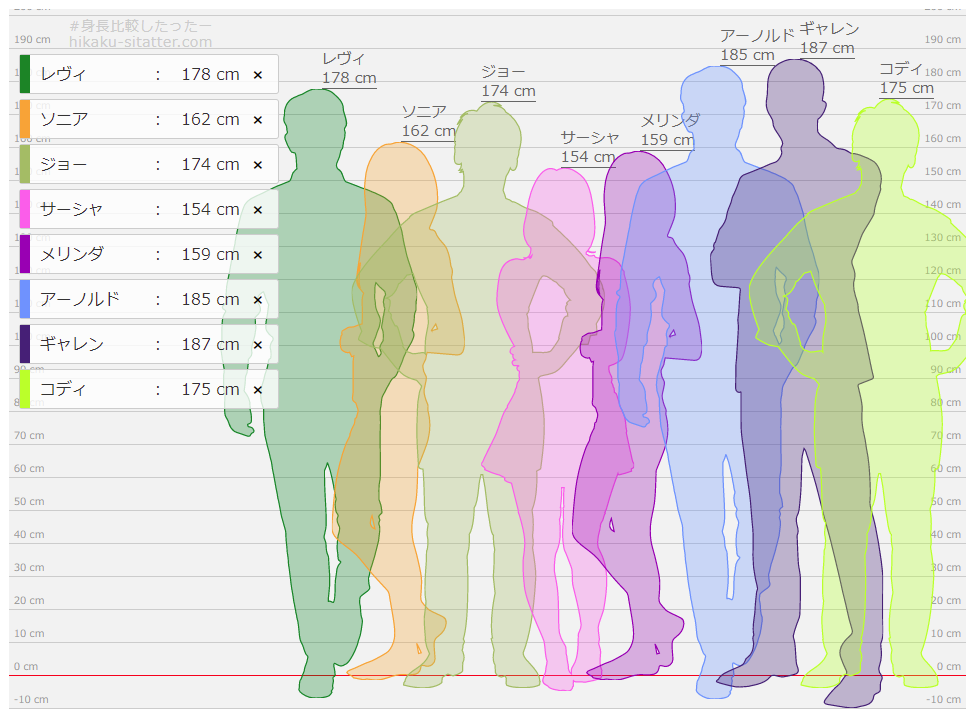
Task: Delete ギャレン entry using × icon
Action: [257, 345]
